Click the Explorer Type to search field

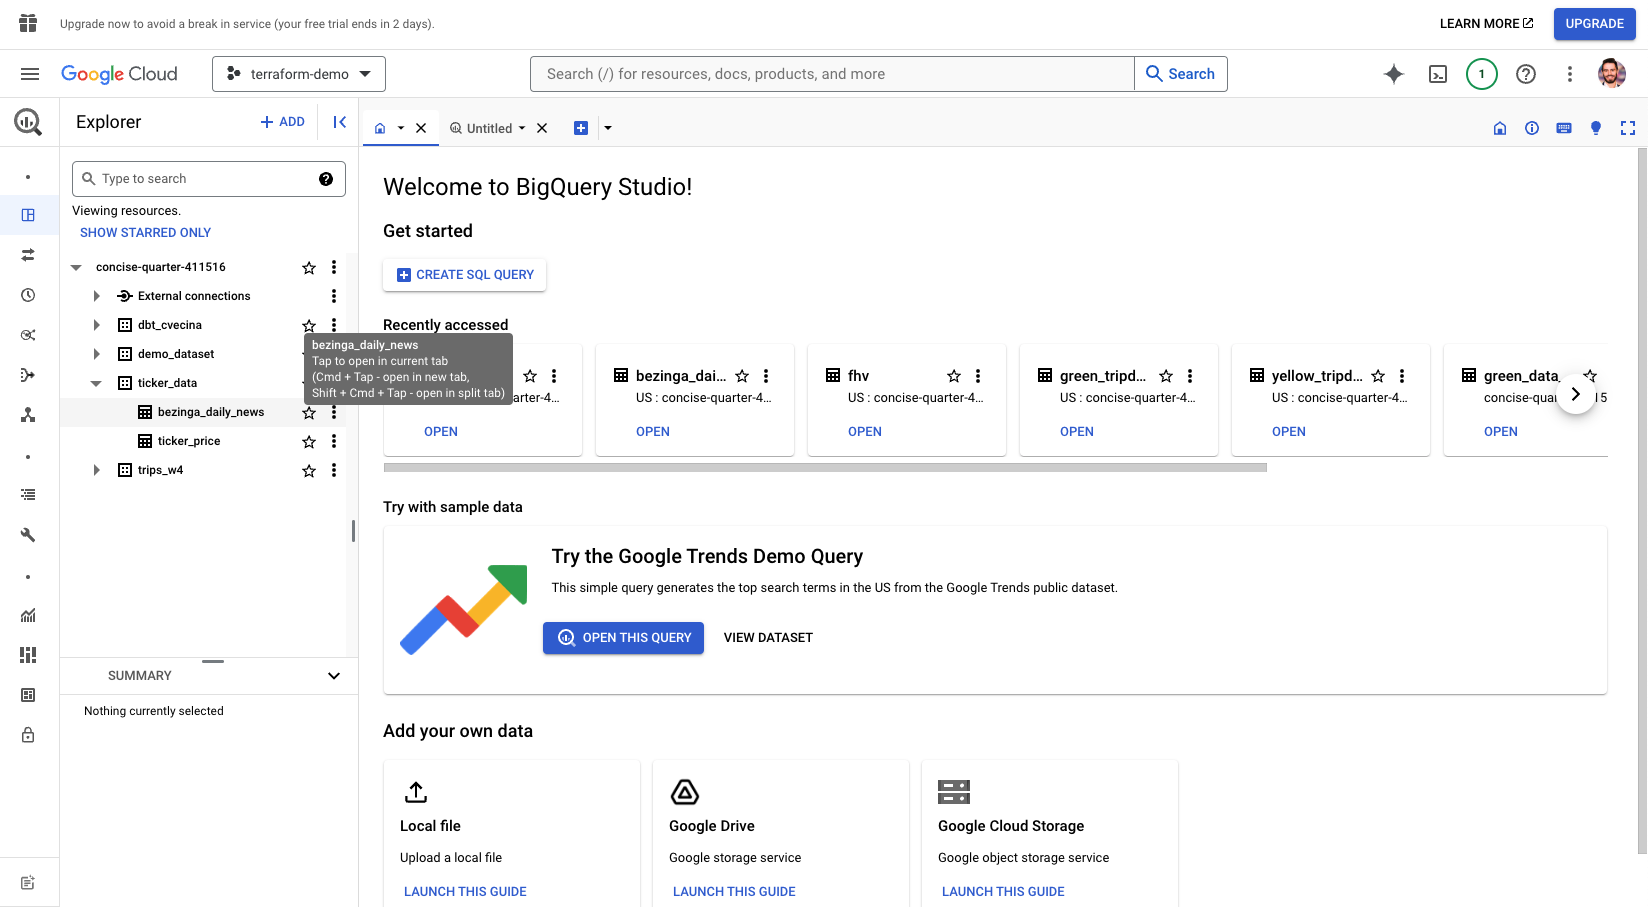click(x=209, y=179)
